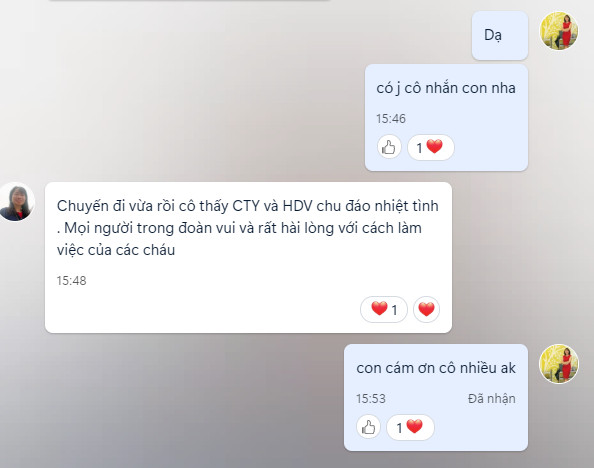Open sender avatar beside 'Dạ' message

click(x=559, y=31)
